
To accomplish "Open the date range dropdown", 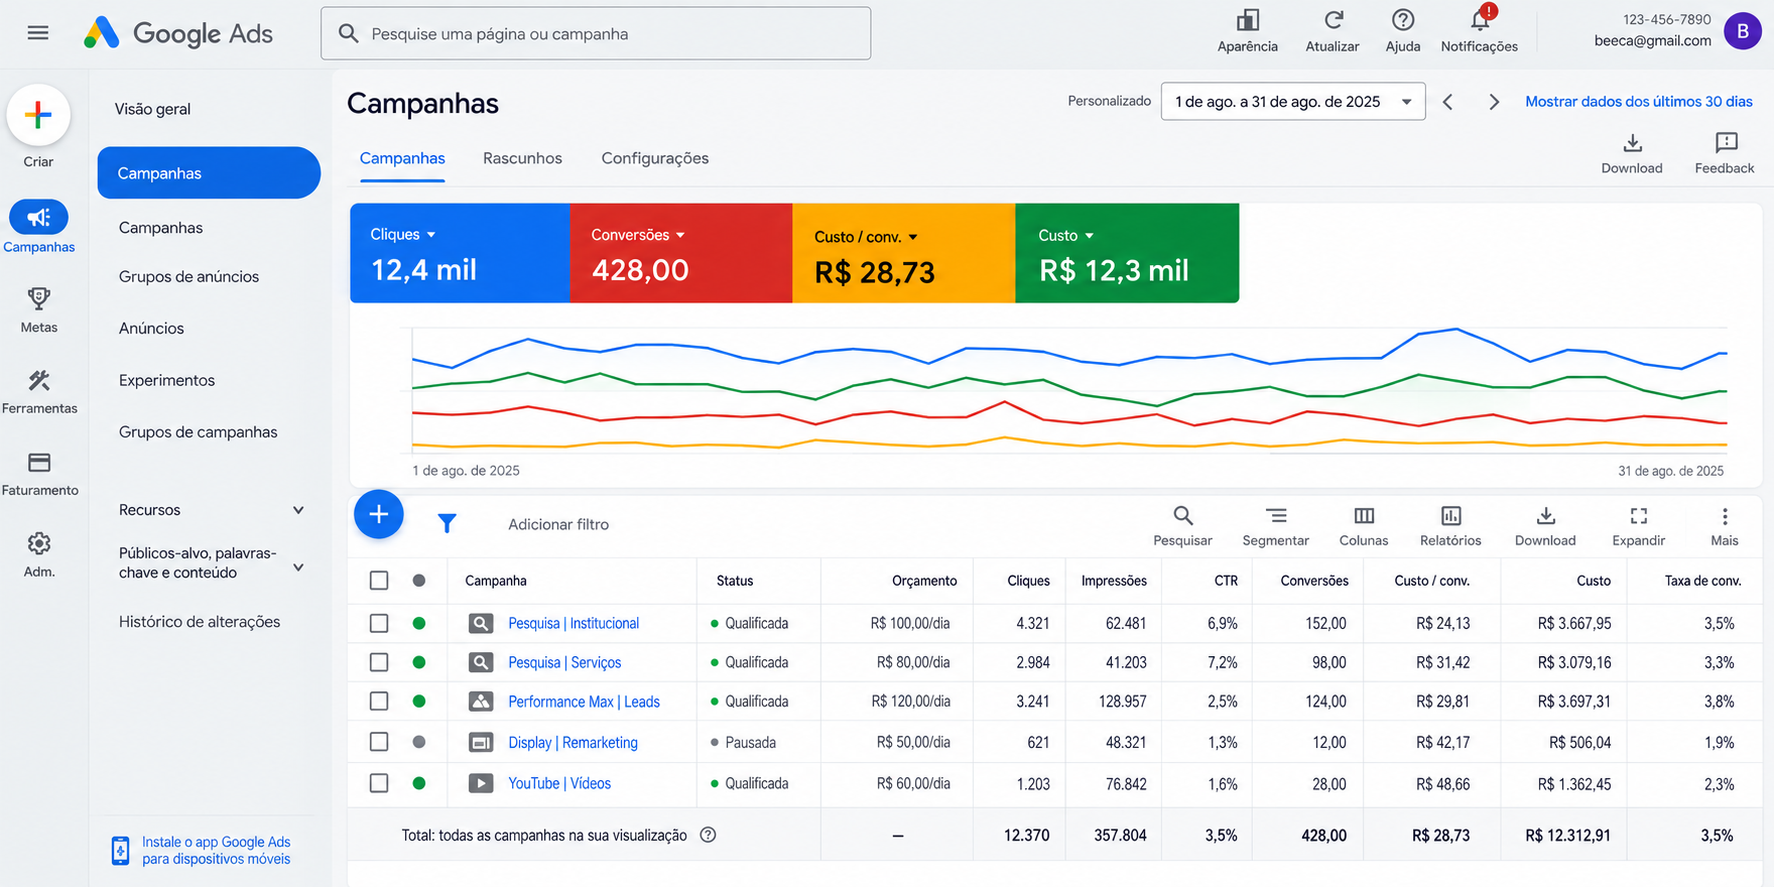I will pyautogui.click(x=1293, y=101).
